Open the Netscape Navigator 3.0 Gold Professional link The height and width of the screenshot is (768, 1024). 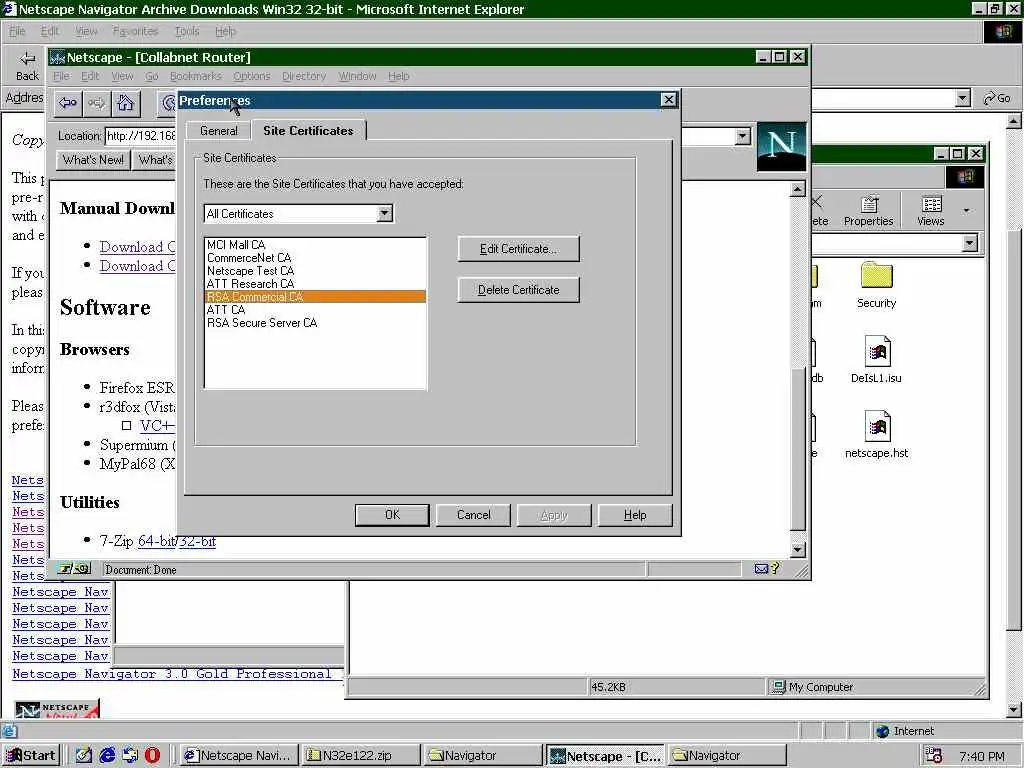click(172, 674)
